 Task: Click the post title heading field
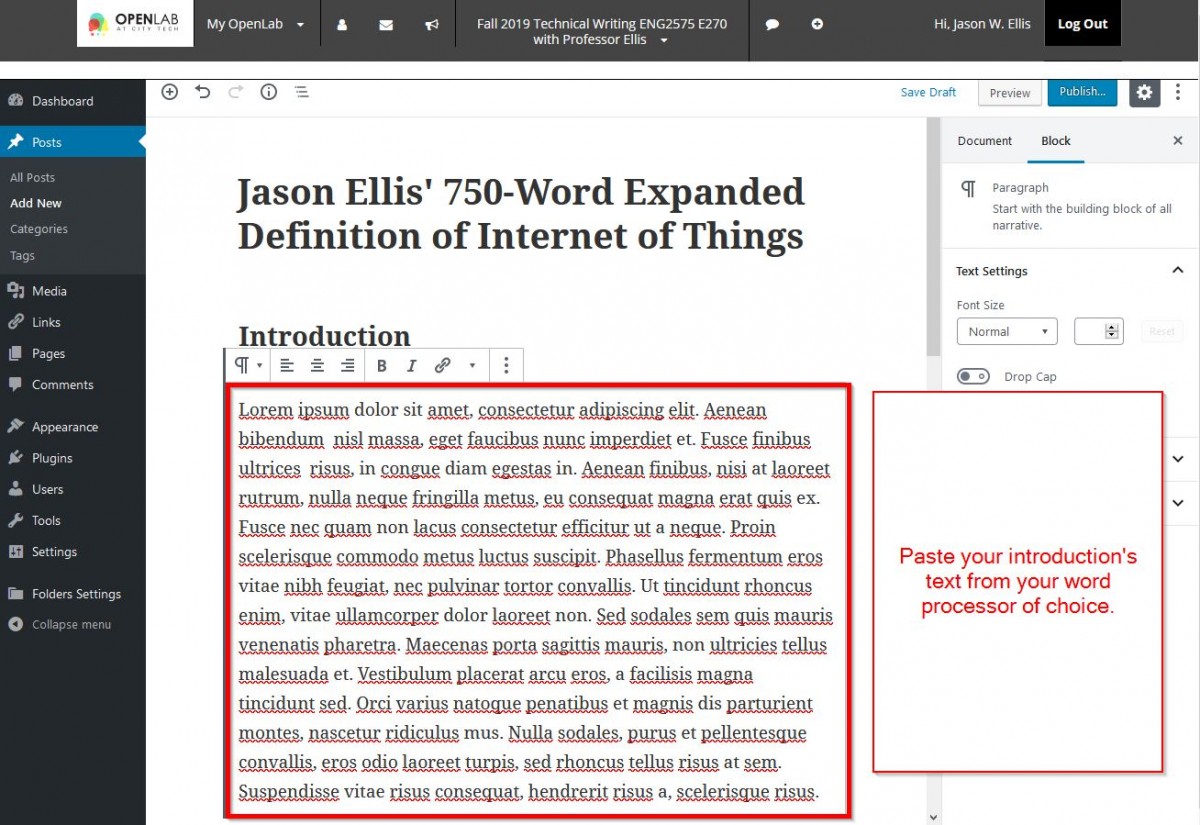pos(521,214)
